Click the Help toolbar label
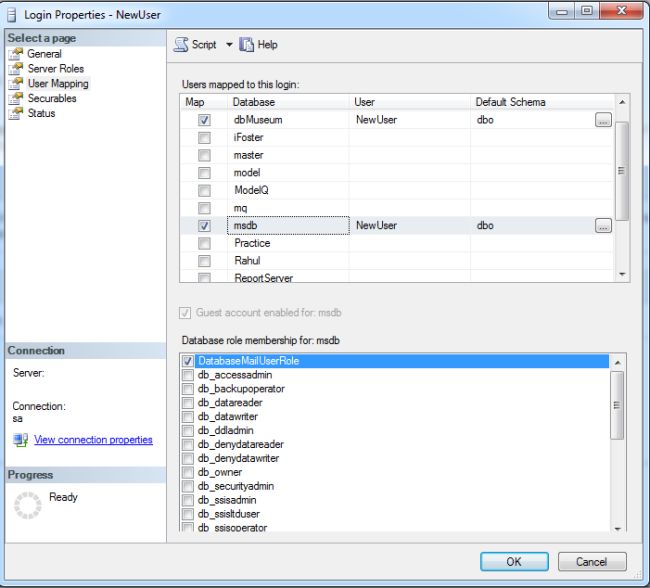Viewport: 650px width, 588px height. coord(267,44)
